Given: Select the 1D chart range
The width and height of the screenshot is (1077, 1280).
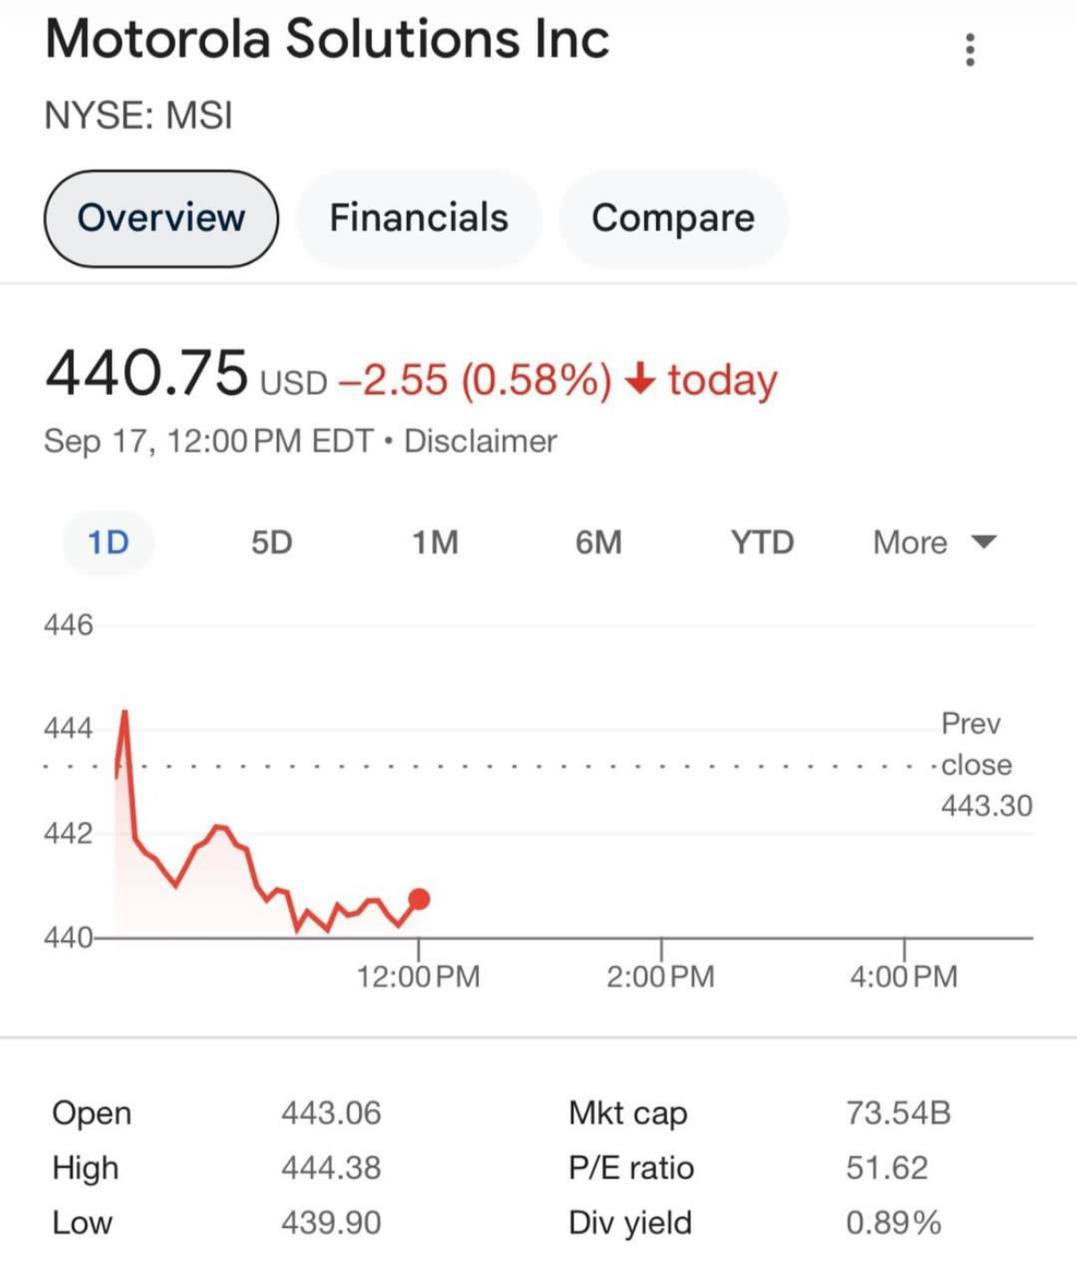Looking at the screenshot, I should pos(108,542).
